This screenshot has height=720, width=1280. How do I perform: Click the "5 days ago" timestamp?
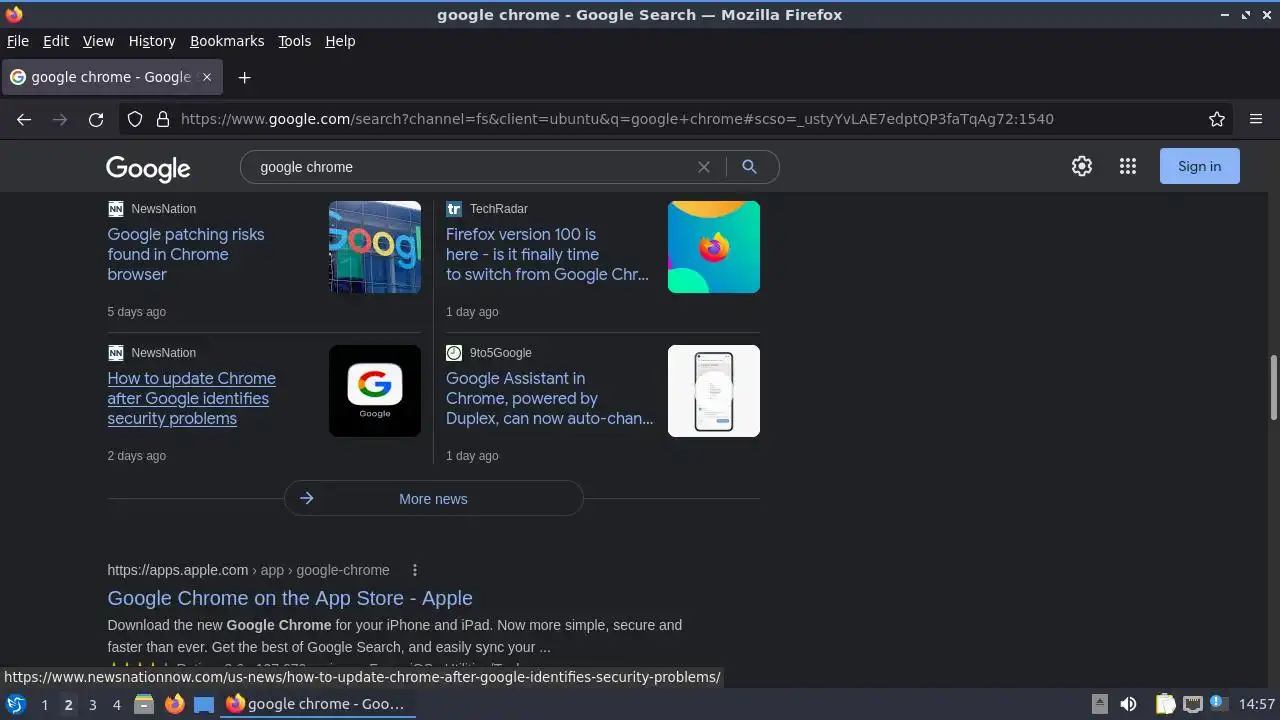coord(137,312)
